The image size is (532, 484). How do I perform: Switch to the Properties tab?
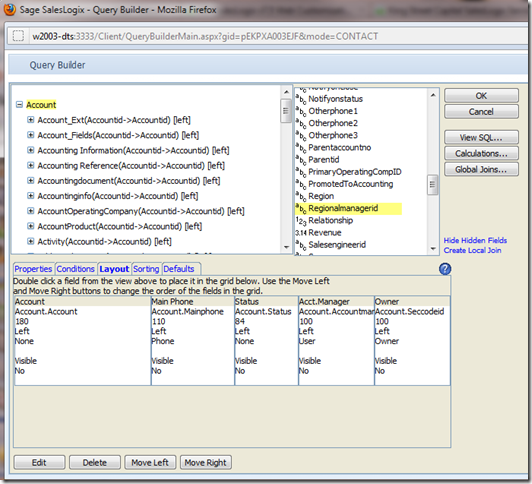(x=33, y=269)
